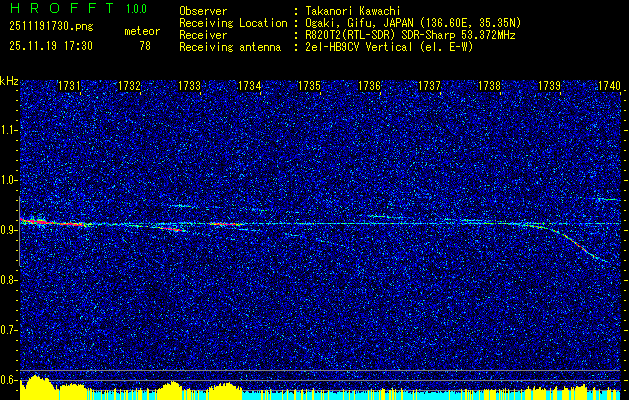Click the version number 1.0.0

[x=136, y=8]
